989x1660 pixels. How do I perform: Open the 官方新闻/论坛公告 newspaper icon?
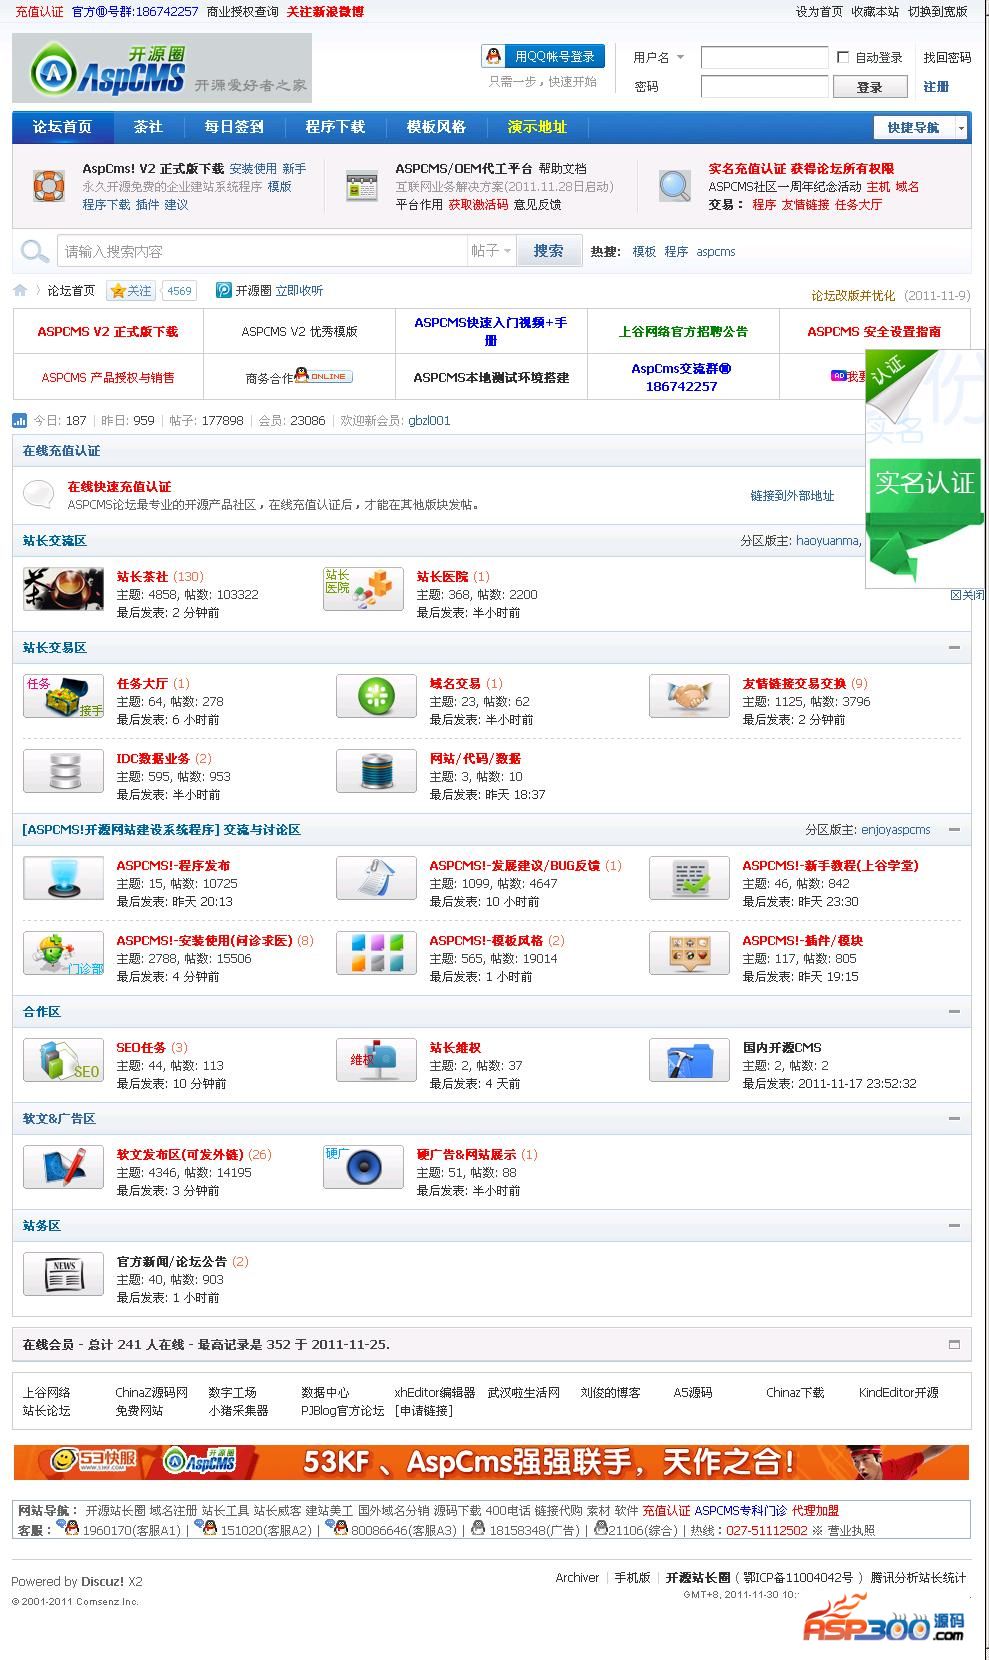[63, 1274]
